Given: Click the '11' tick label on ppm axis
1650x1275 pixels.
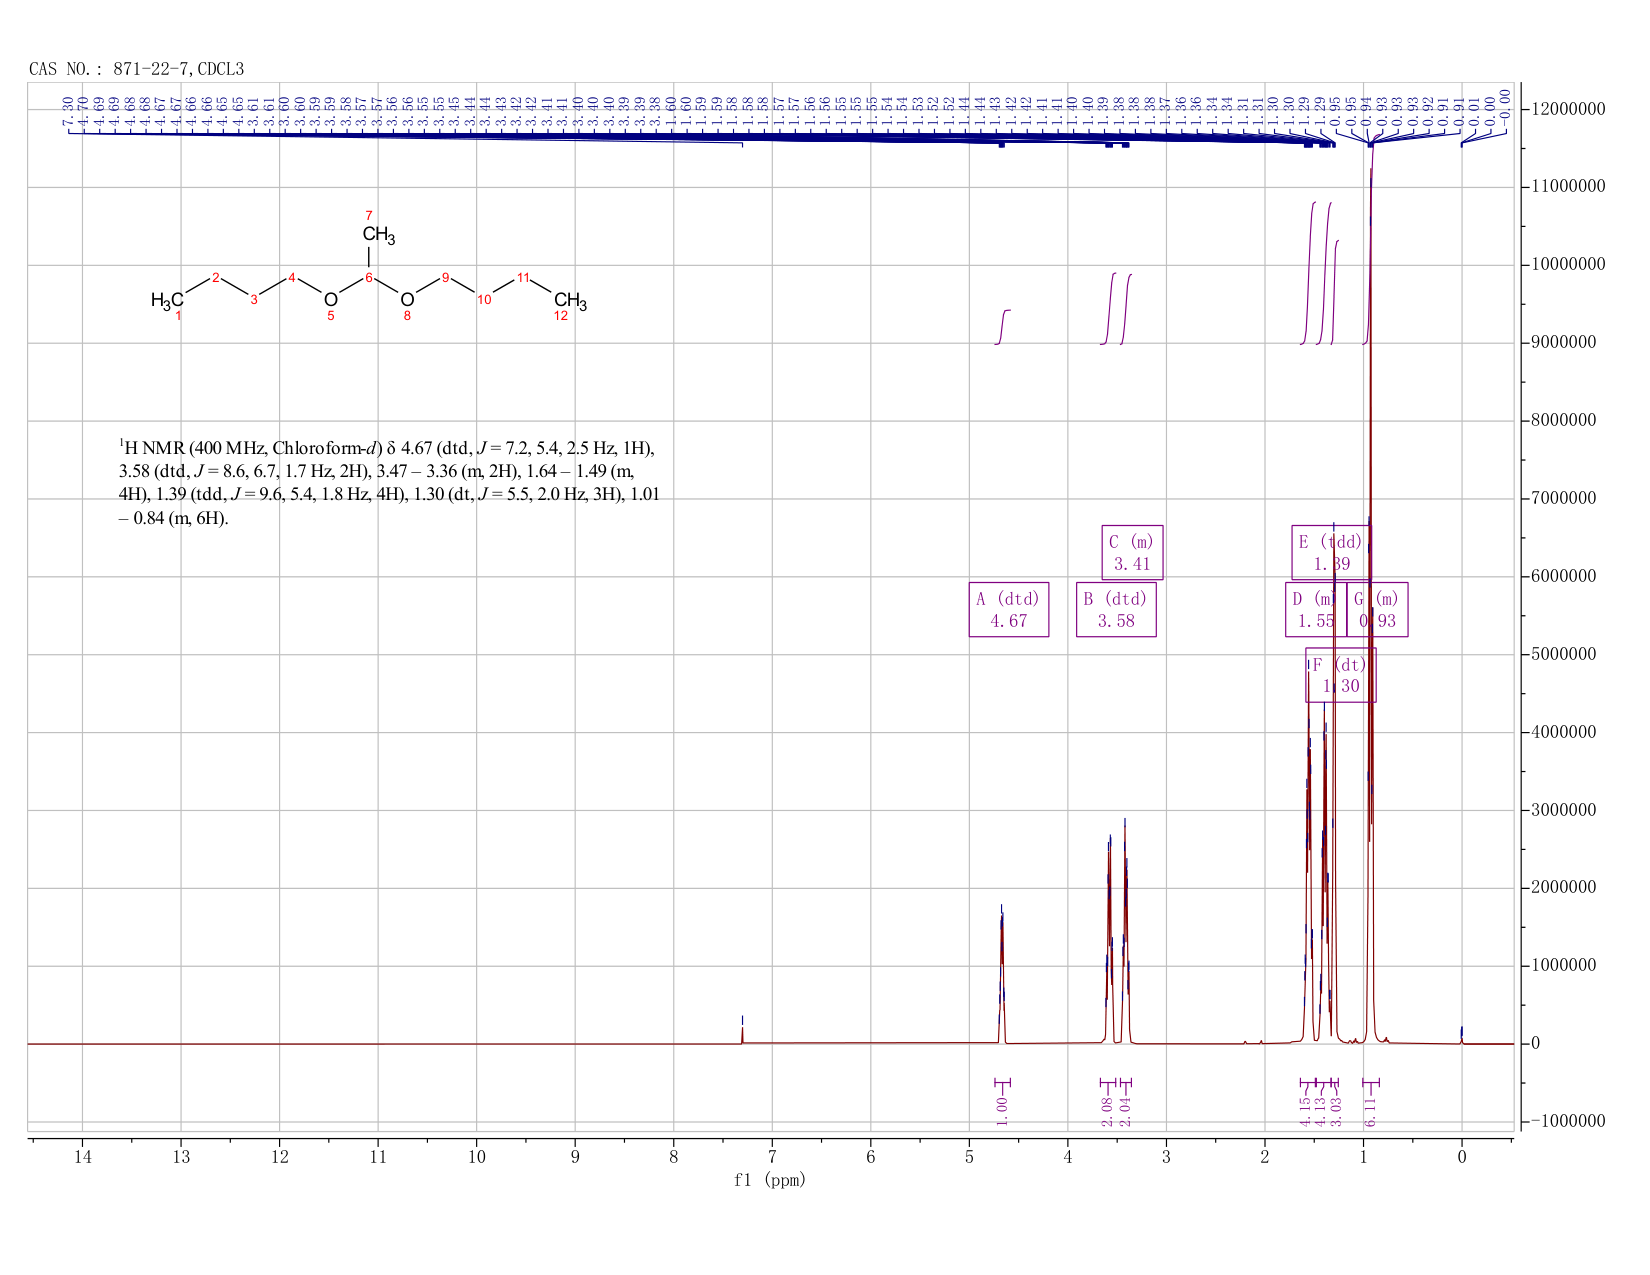Looking at the screenshot, I should [378, 1157].
